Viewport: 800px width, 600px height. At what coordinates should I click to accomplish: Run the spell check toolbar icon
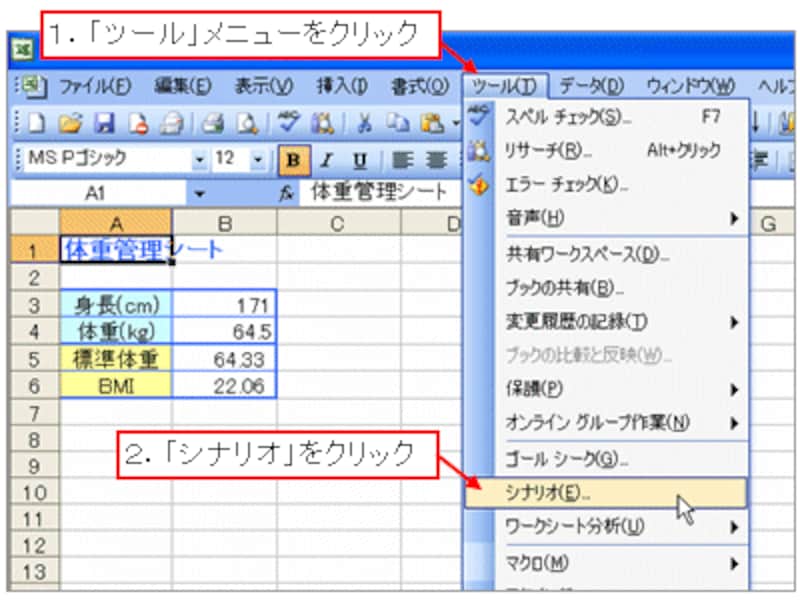coord(288,123)
